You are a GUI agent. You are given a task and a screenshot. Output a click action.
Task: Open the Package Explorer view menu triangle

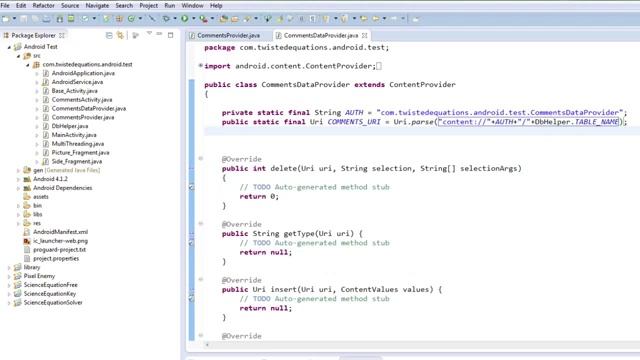click(149, 33)
